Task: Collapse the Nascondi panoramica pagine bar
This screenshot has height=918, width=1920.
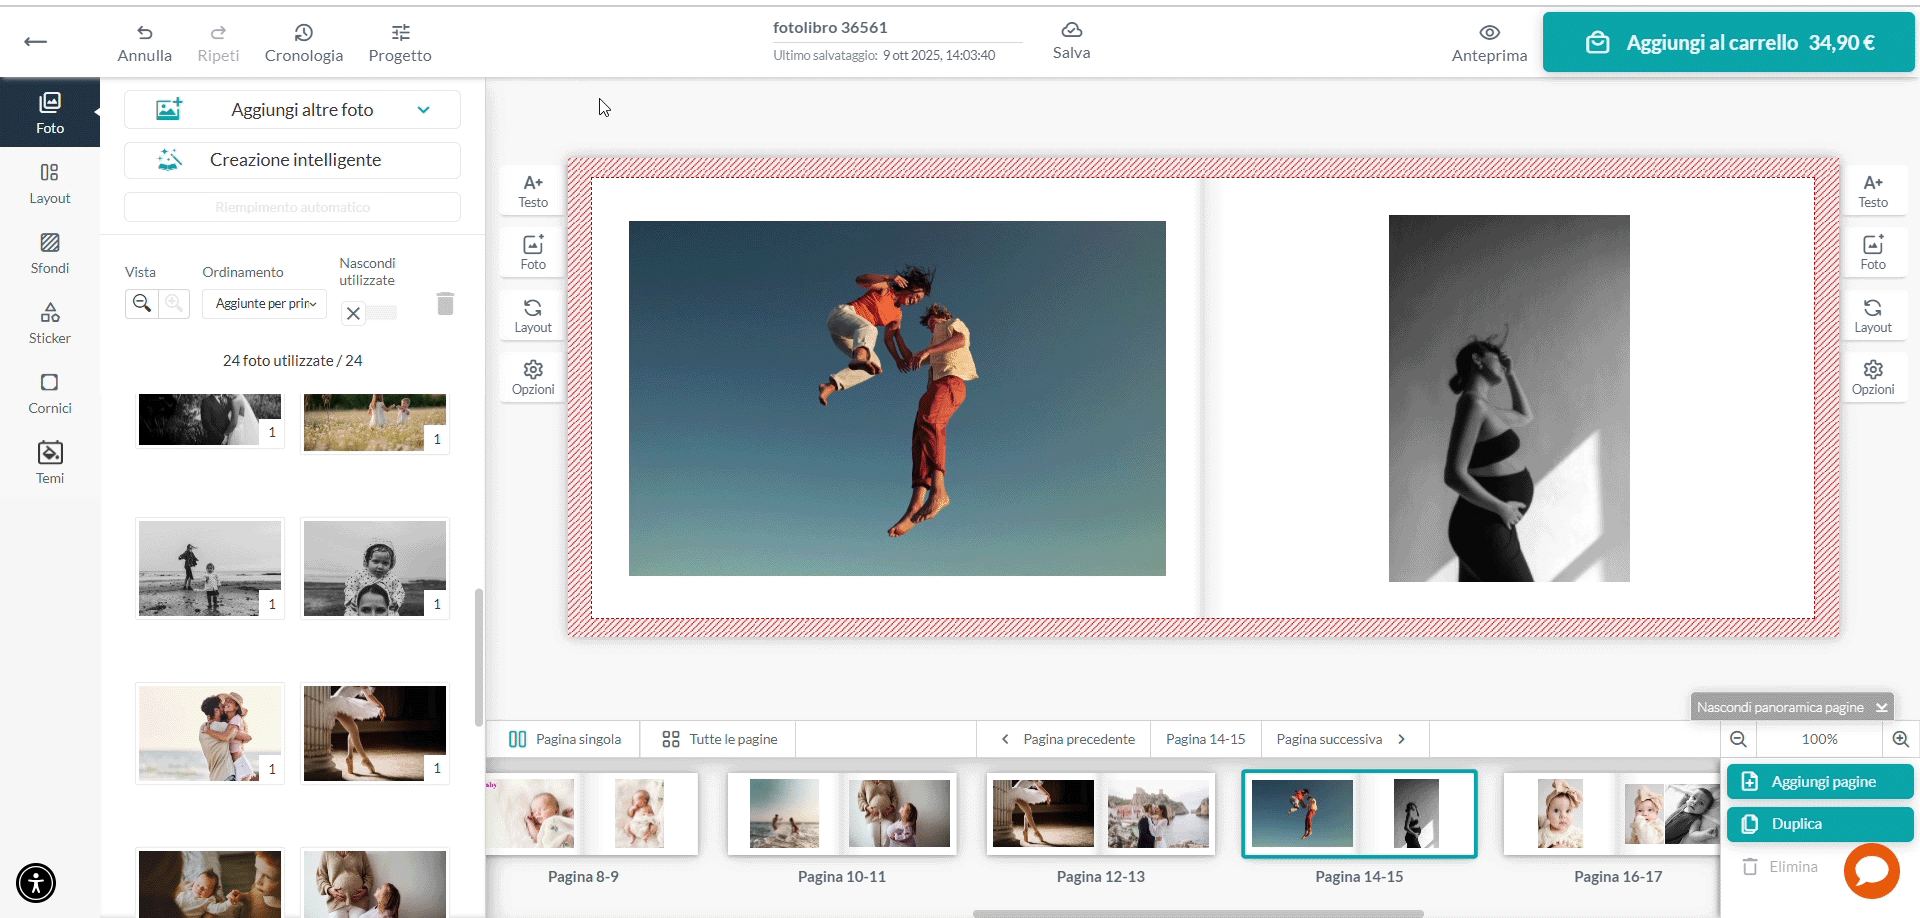Action: (1792, 707)
